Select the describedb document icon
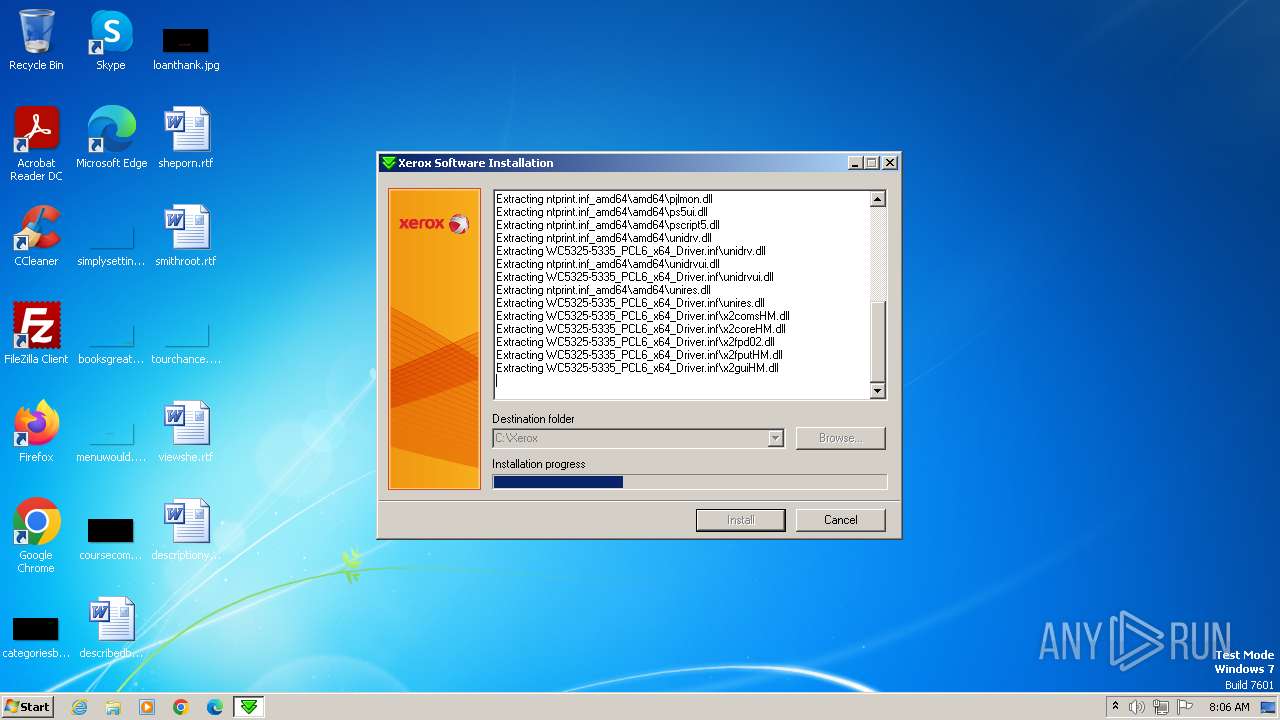1280x720 pixels. point(111,627)
